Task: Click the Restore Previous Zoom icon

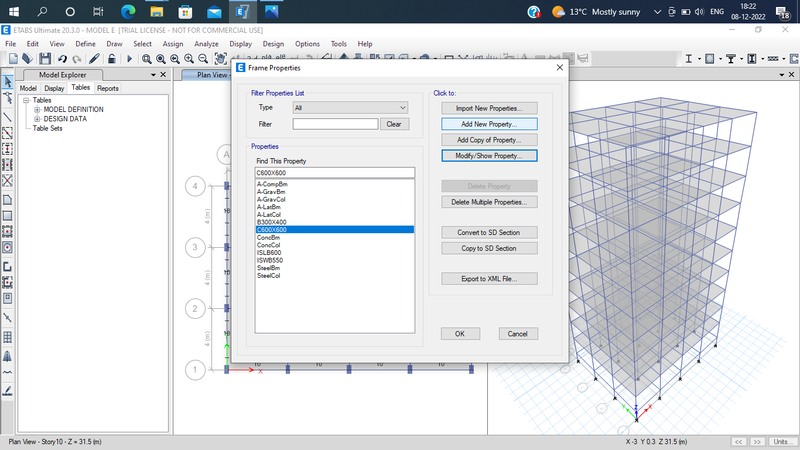Action: click(175, 59)
